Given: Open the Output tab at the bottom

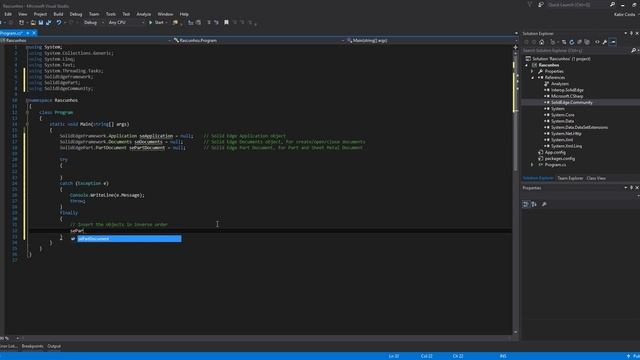Looking at the screenshot, I should coord(54,346).
